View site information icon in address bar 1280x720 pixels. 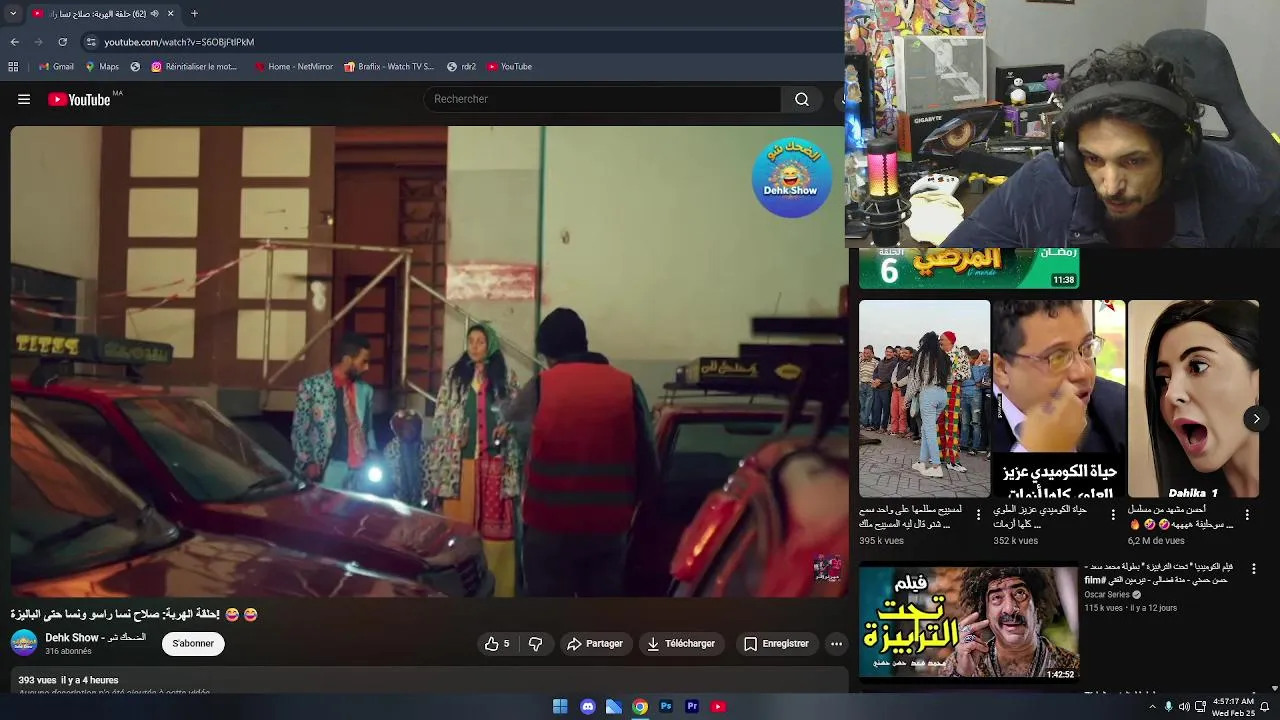click(x=91, y=42)
